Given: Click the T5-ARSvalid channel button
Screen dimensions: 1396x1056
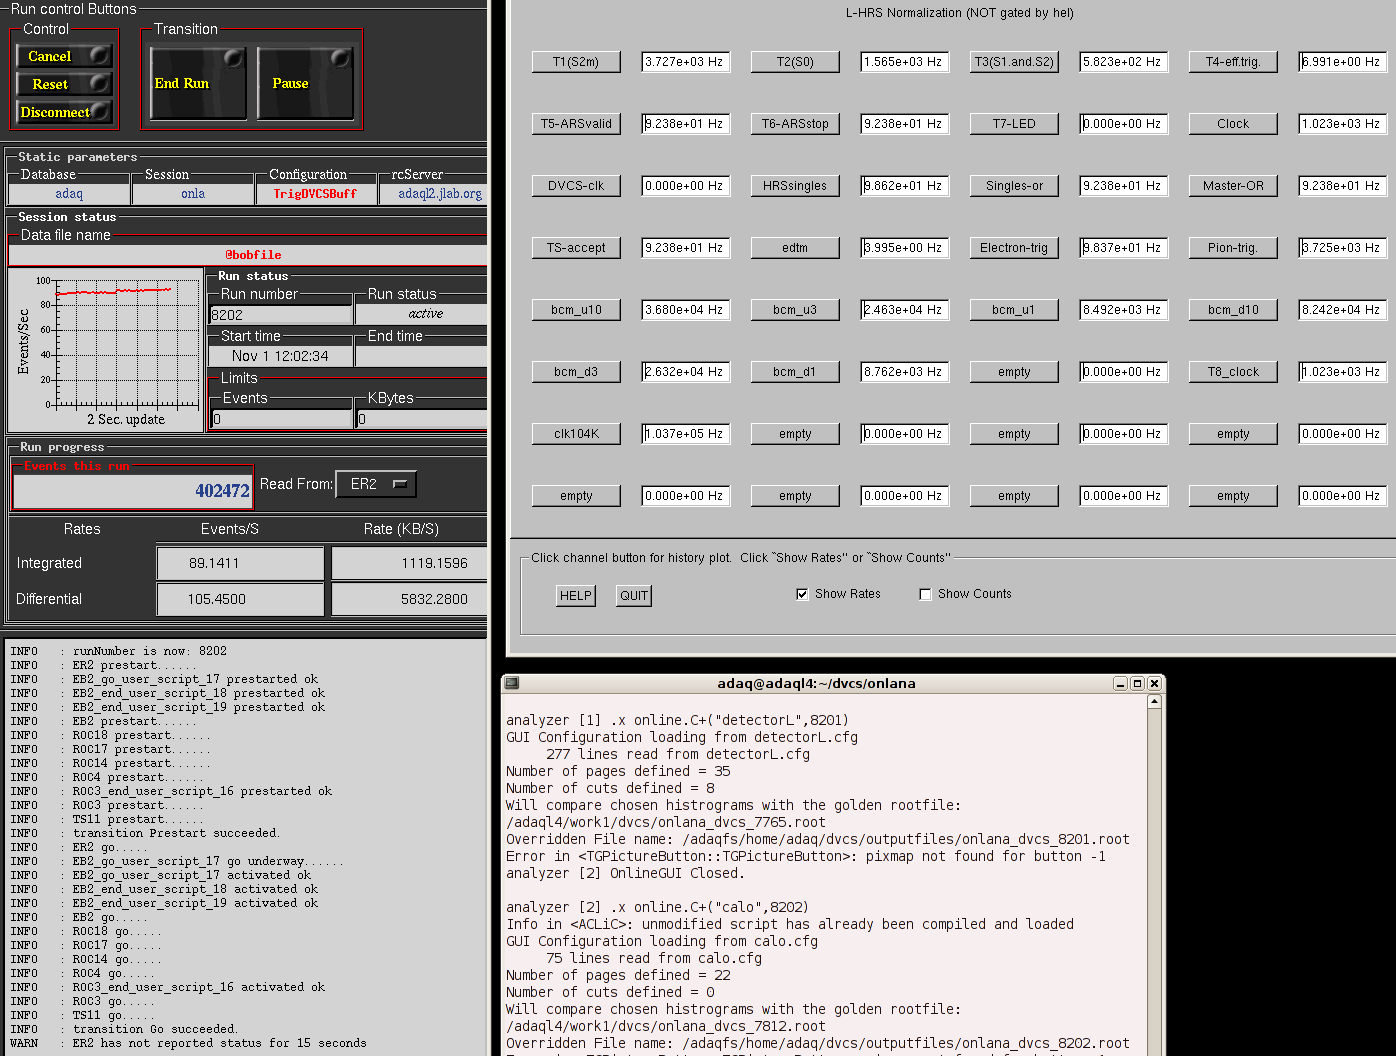Looking at the screenshot, I should coord(576,124).
